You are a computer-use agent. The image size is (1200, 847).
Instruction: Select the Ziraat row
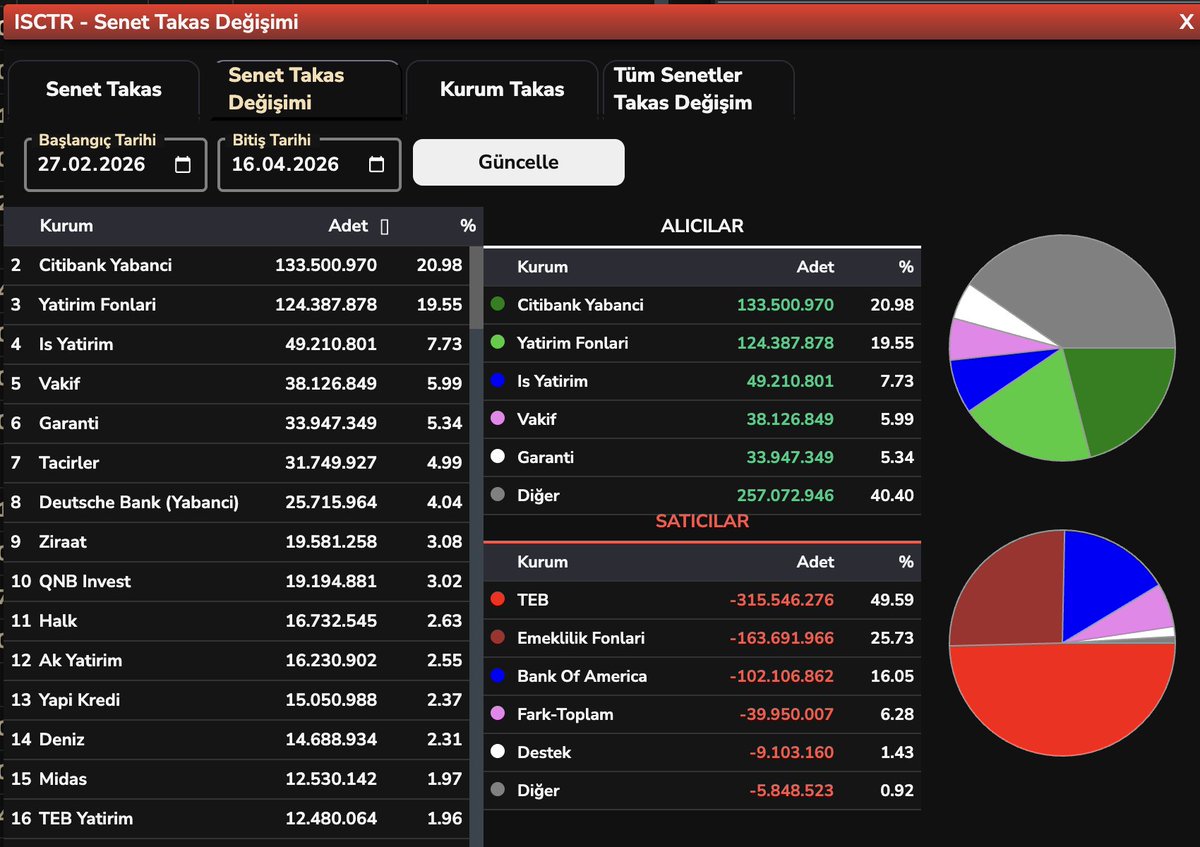[237, 542]
